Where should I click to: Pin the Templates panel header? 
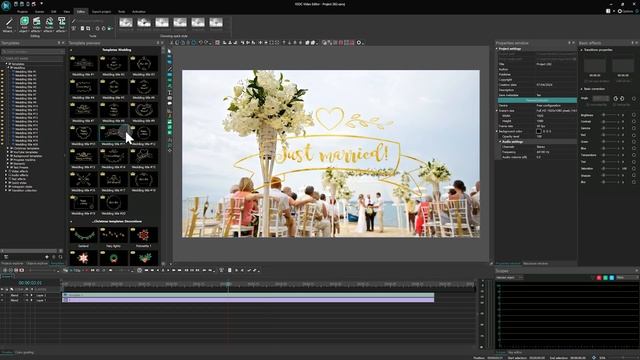click(59, 43)
